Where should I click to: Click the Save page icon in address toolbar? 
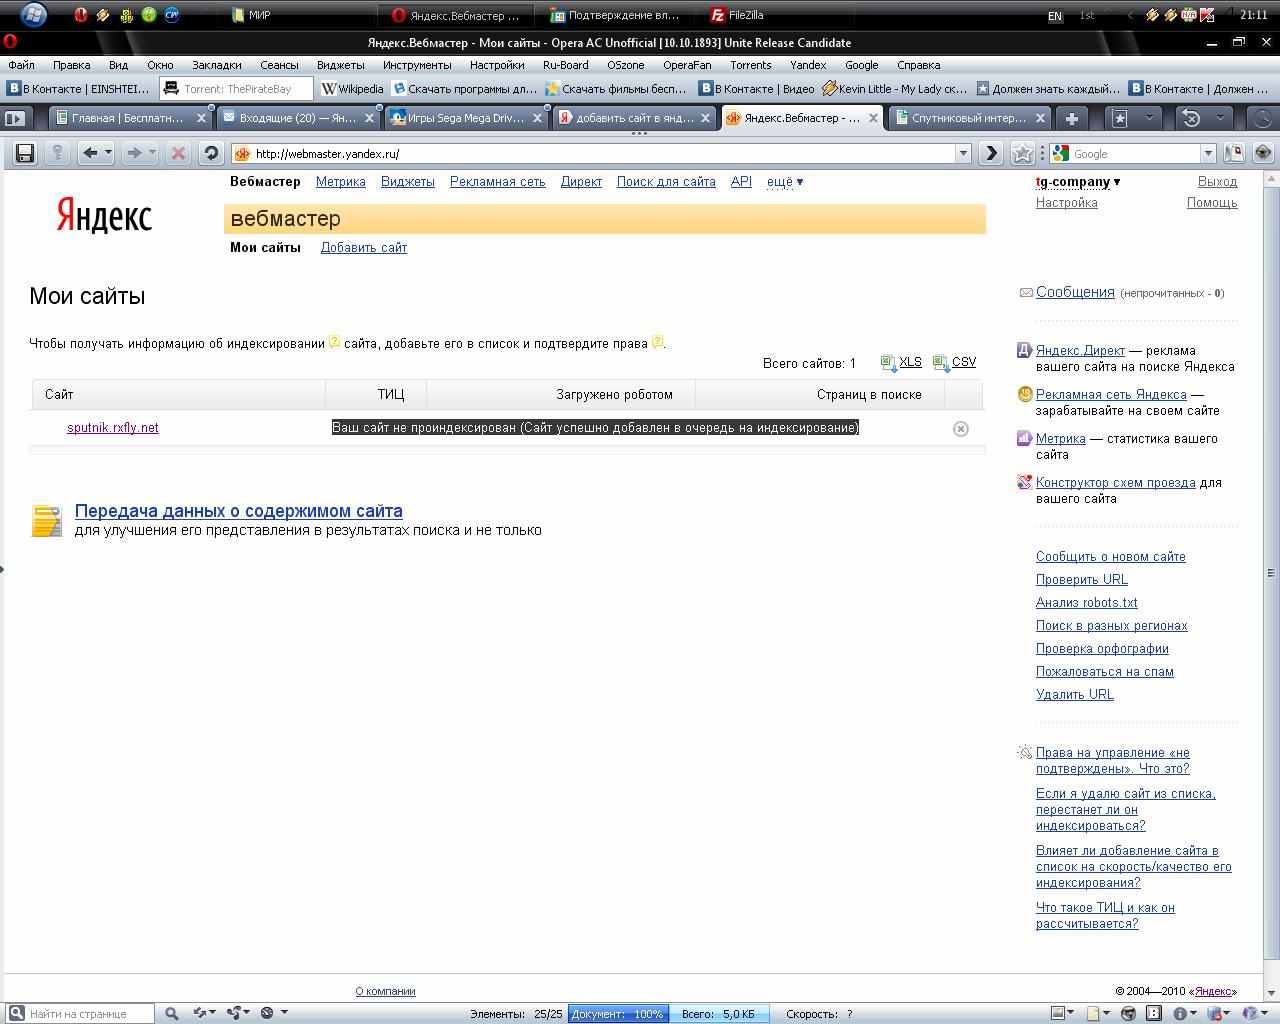pos(25,153)
